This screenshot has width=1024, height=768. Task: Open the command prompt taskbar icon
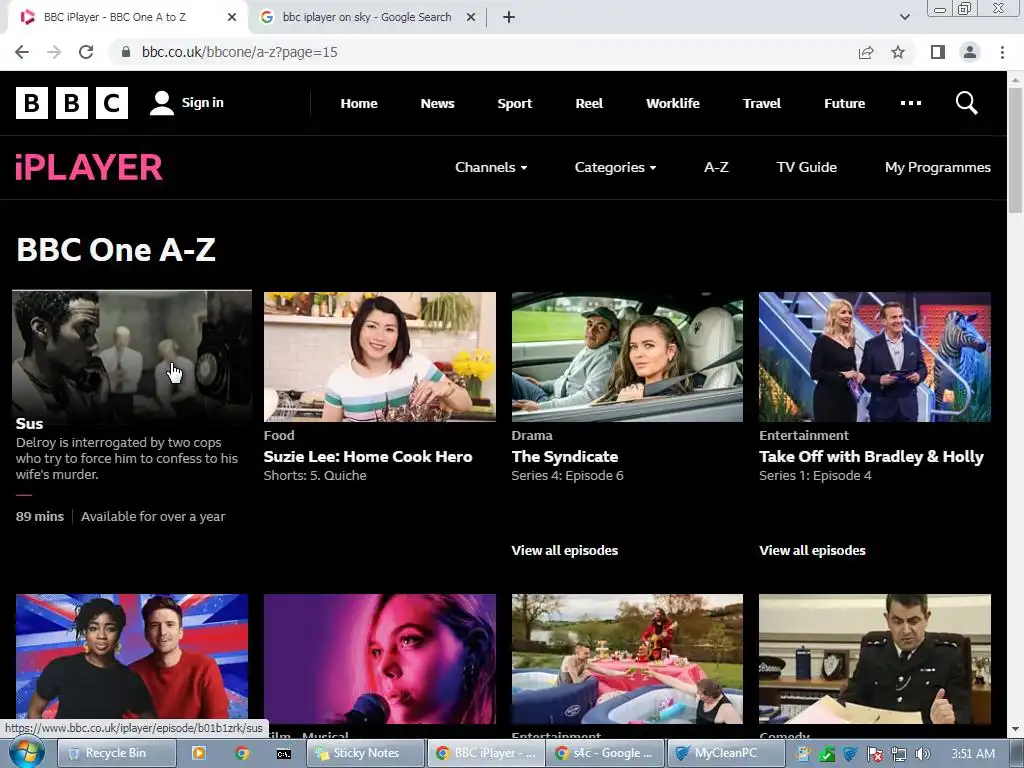pyautogui.click(x=283, y=754)
